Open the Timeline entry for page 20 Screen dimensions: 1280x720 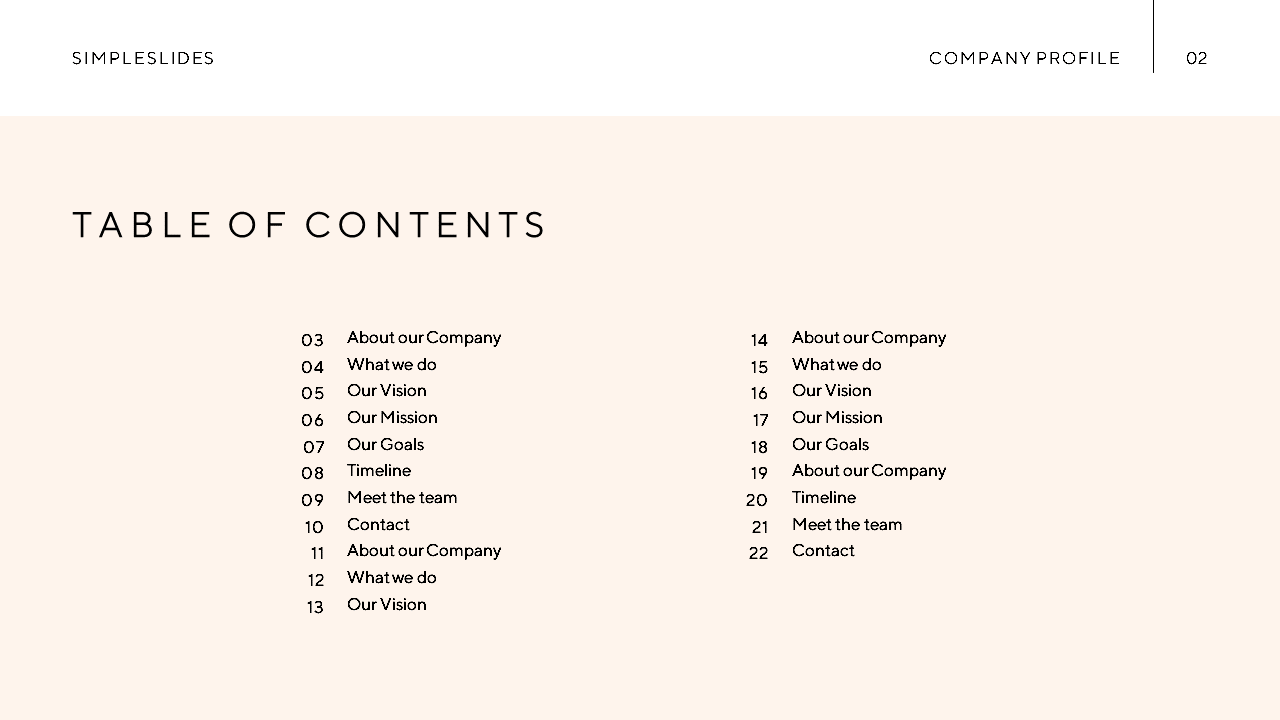pyautogui.click(x=824, y=498)
